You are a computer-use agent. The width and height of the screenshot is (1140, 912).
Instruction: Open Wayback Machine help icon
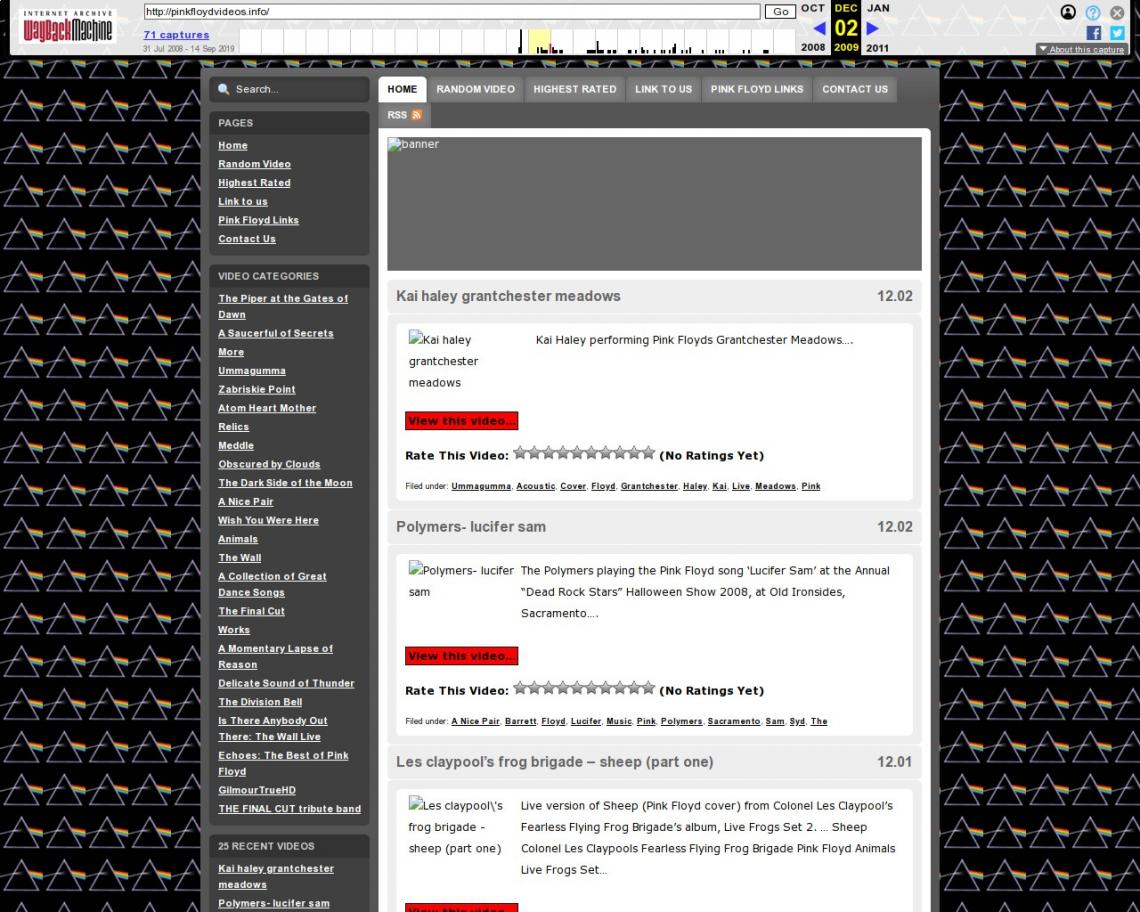(1092, 12)
